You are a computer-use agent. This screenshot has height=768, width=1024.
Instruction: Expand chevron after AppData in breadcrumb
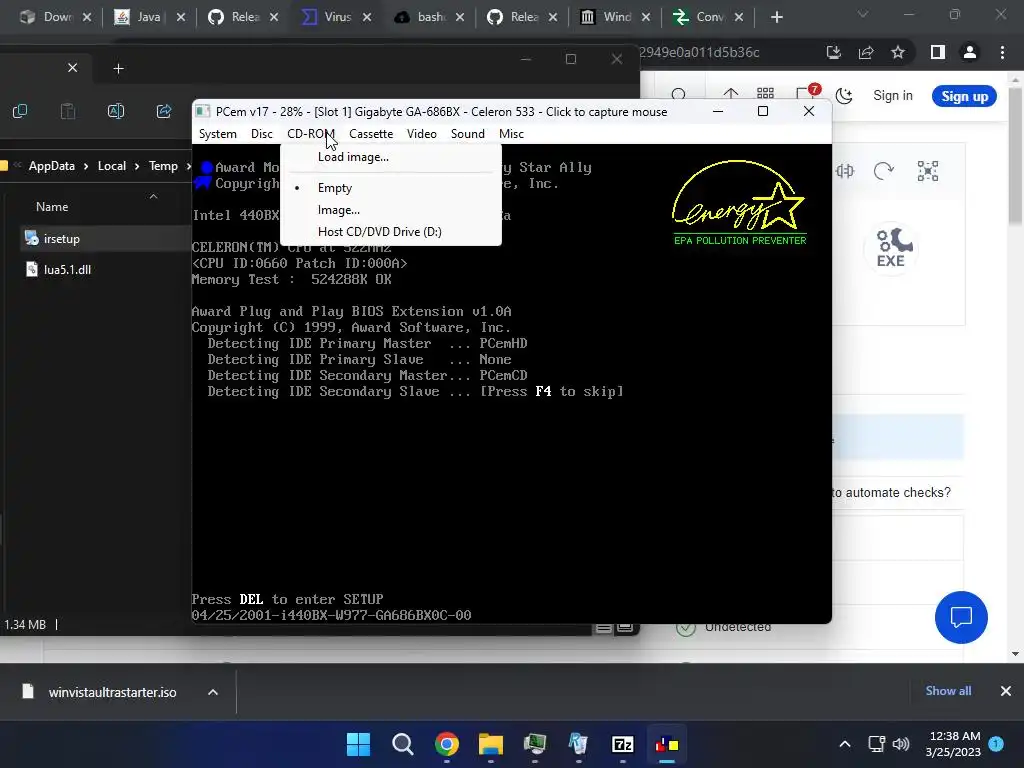(86, 167)
